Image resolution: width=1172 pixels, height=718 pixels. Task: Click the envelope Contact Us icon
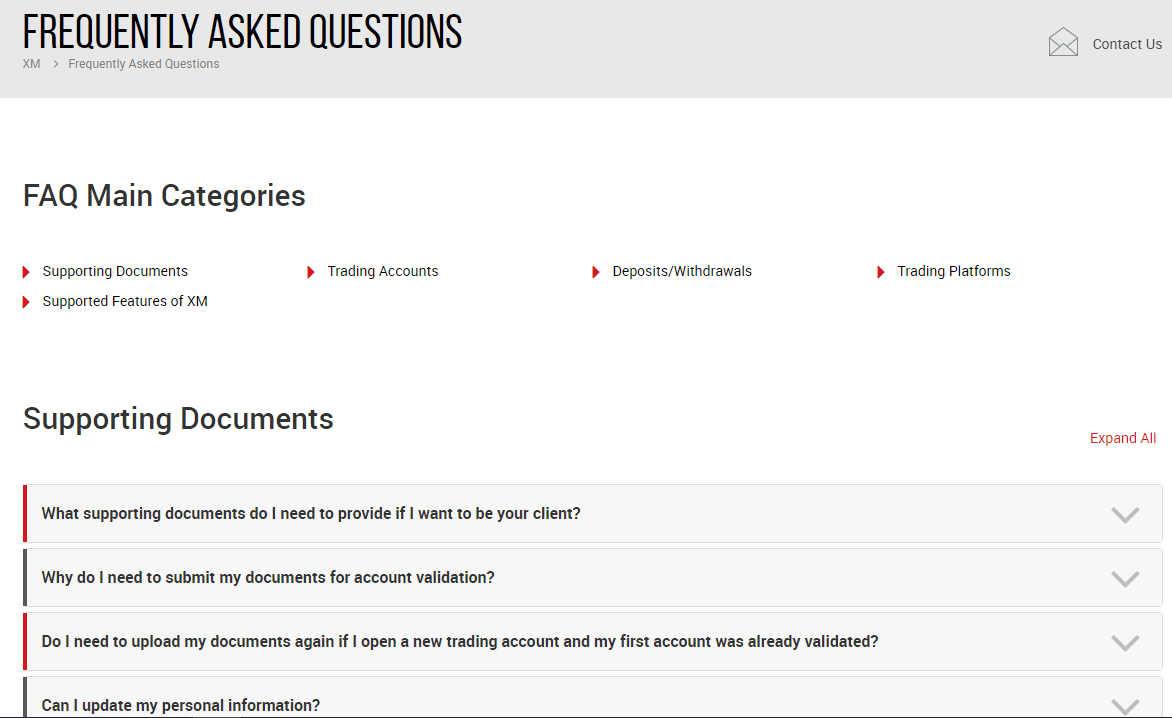coord(1063,43)
